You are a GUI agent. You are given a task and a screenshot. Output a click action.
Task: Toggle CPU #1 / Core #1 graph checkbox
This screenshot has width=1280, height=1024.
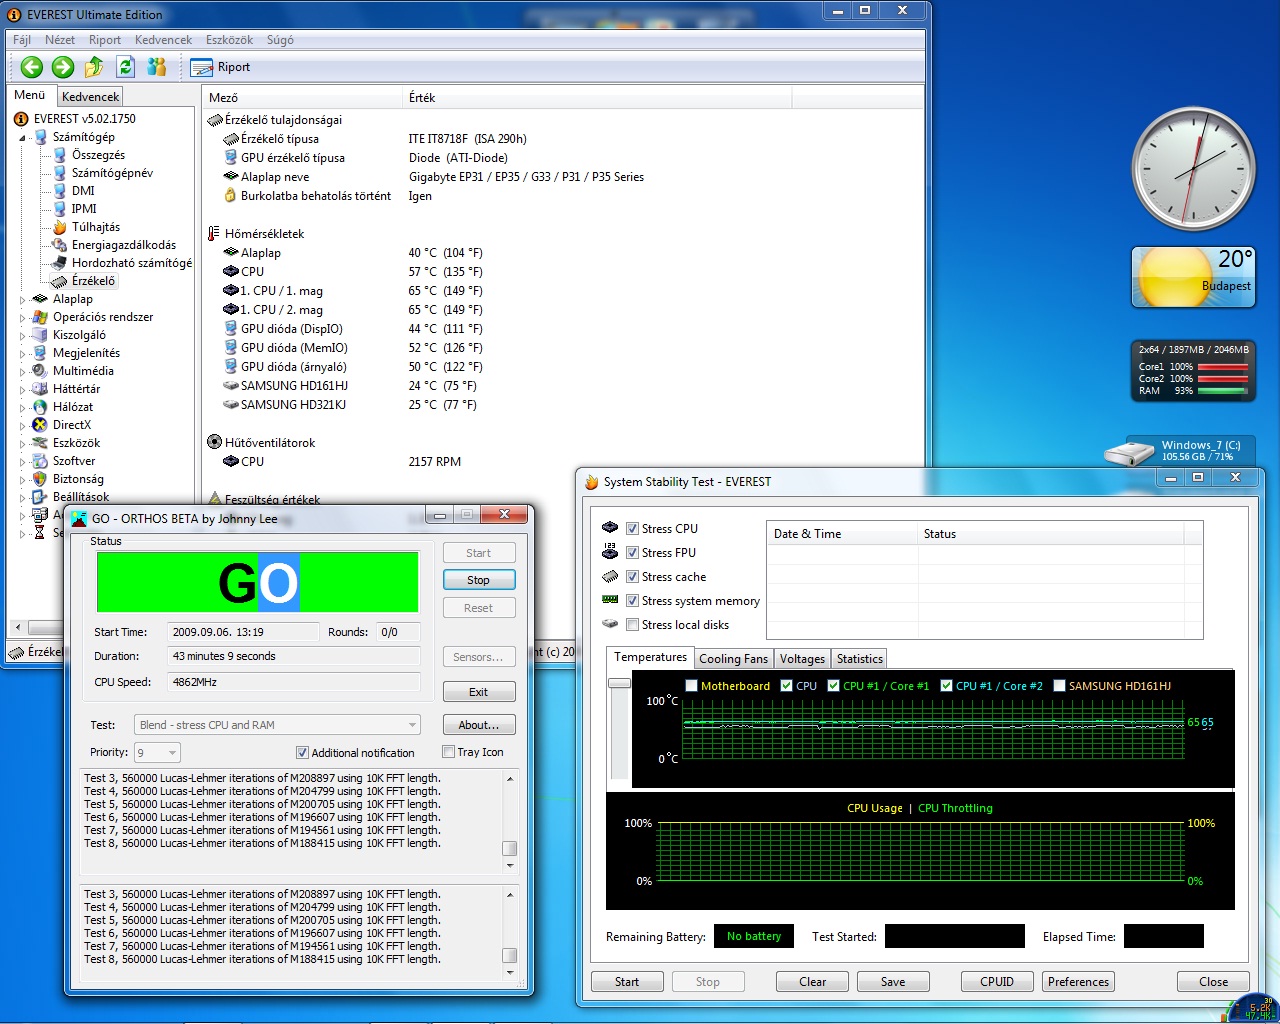coord(833,686)
